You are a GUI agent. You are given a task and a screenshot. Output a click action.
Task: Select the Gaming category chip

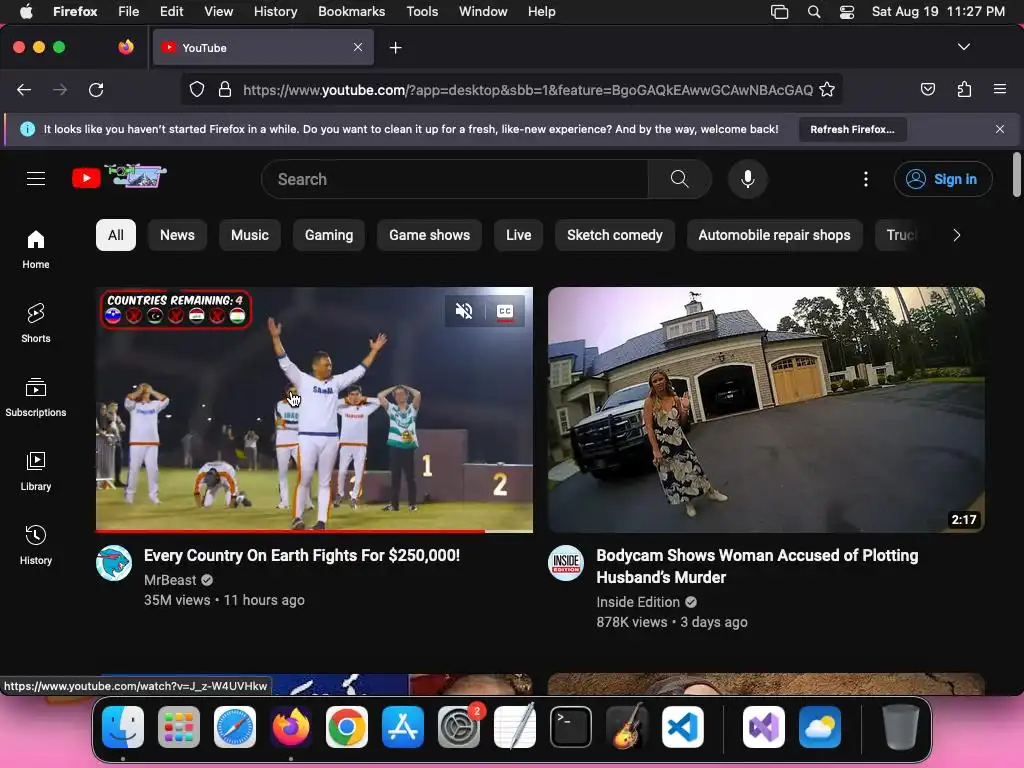click(328, 235)
